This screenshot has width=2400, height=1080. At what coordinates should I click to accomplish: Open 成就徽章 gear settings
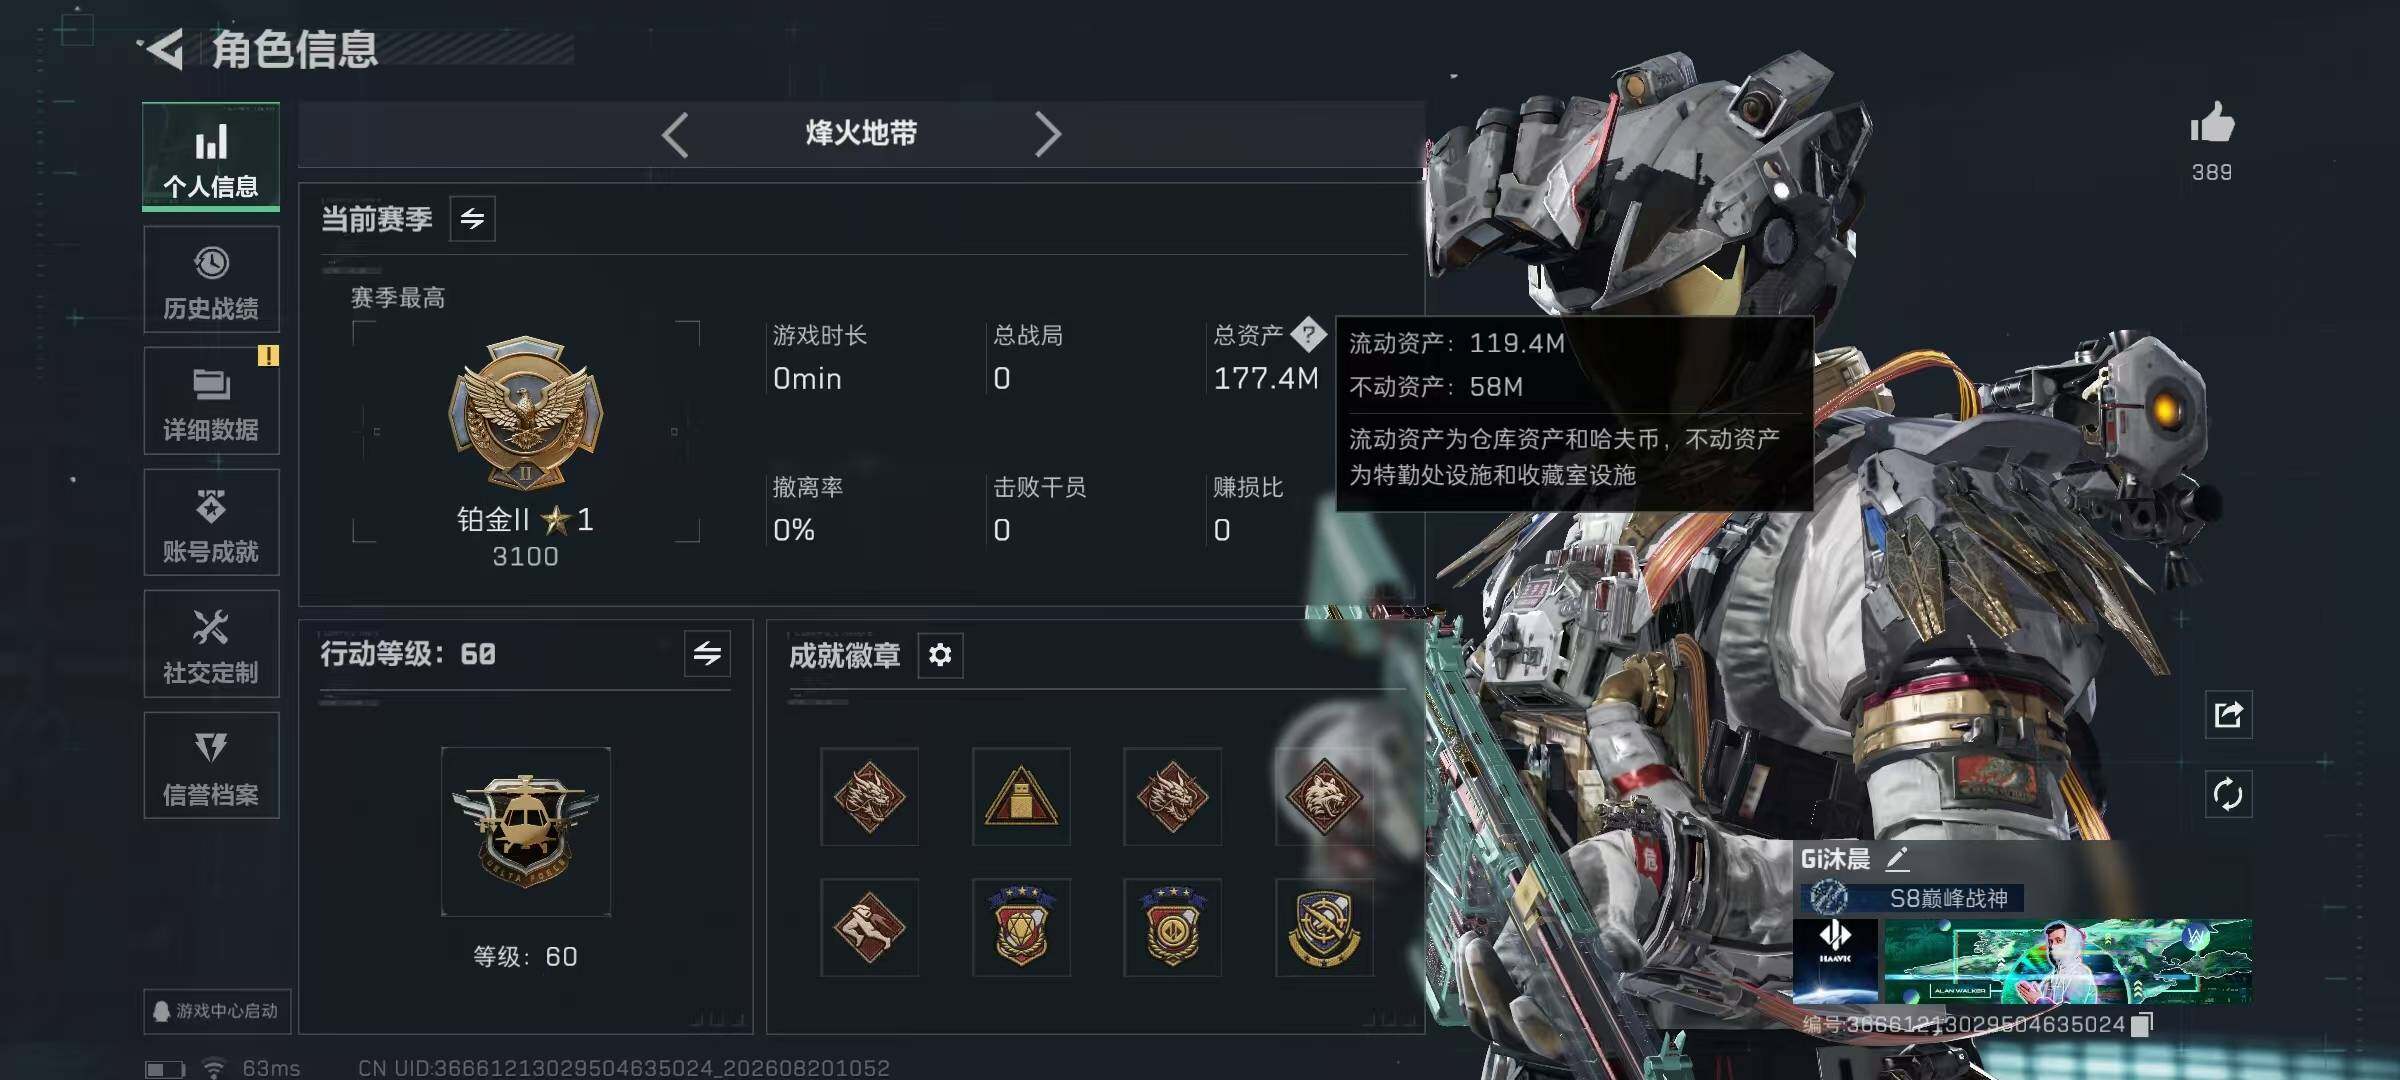(940, 655)
